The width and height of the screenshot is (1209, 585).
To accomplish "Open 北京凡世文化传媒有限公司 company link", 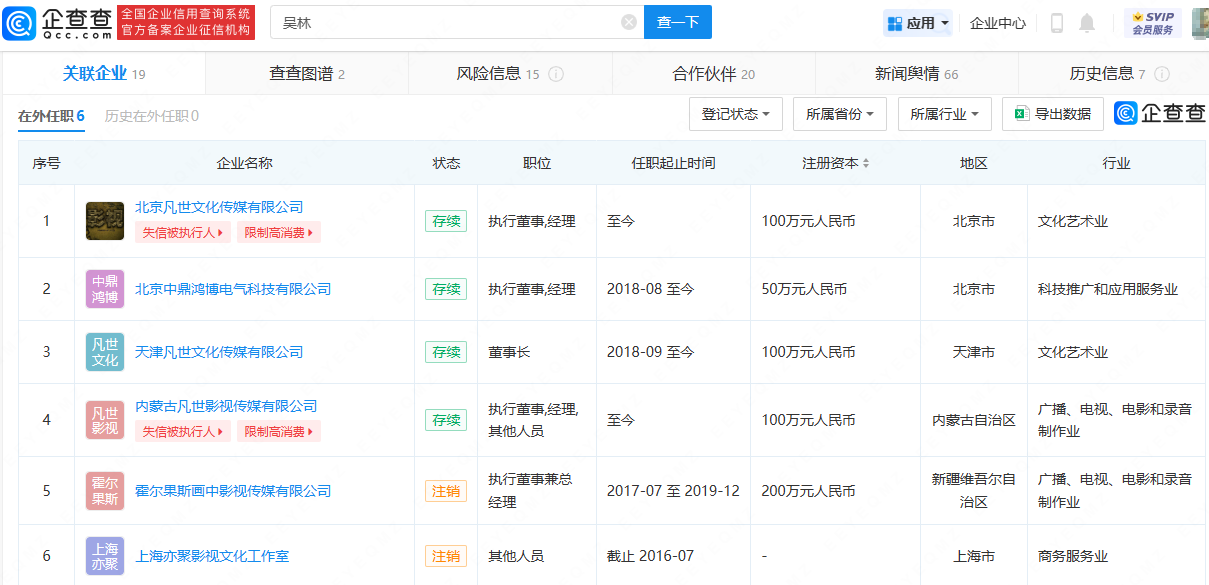I will pyautogui.click(x=219, y=207).
